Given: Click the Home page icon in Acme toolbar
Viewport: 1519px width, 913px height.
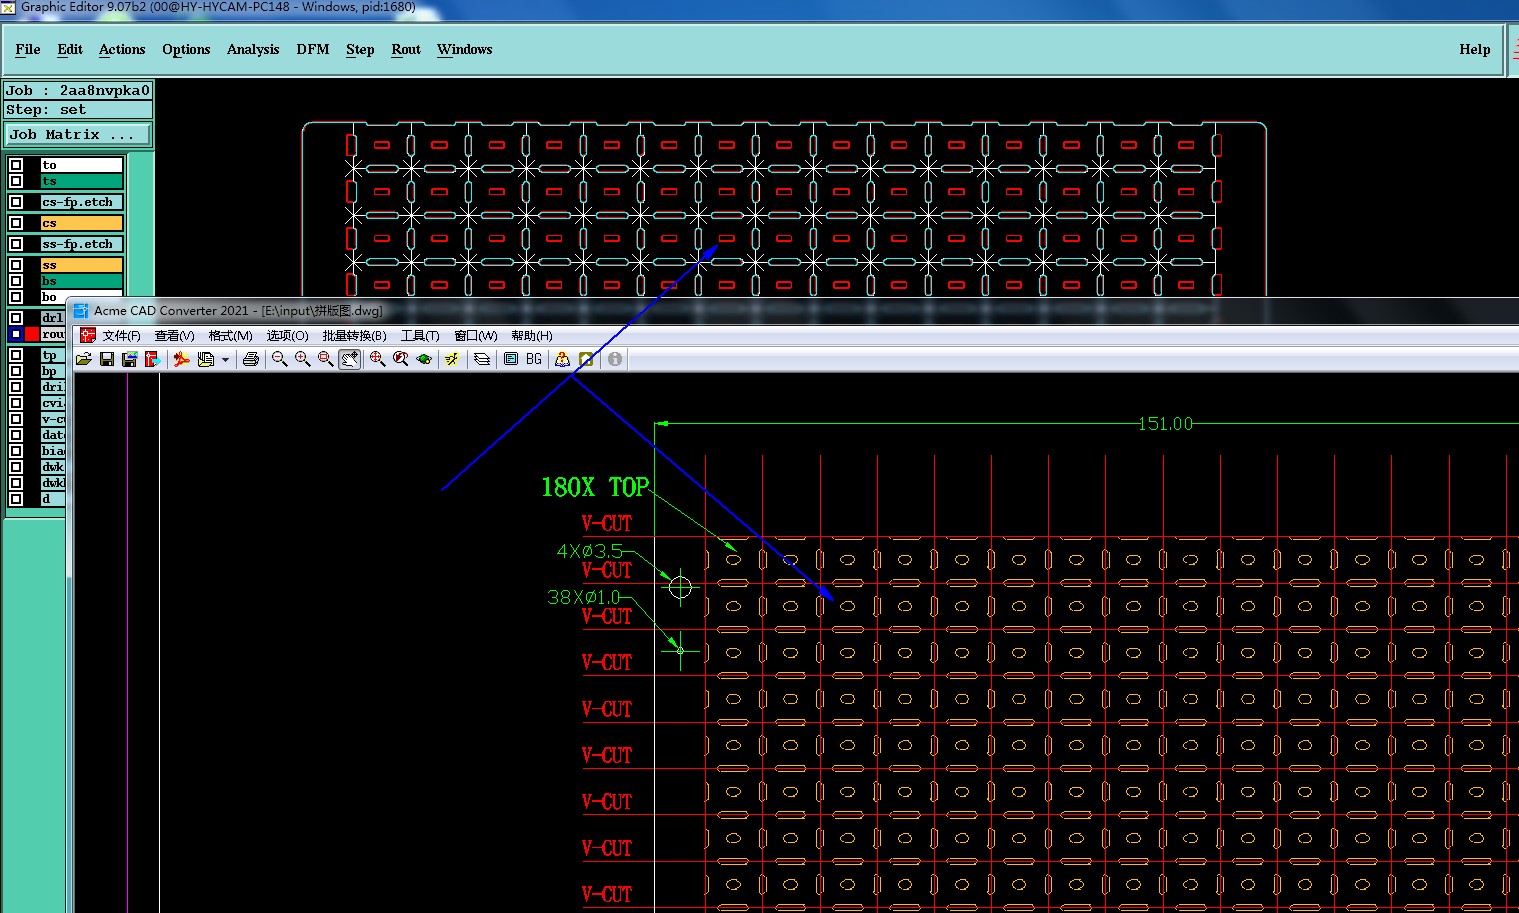Looking at the screenshot, I should (586, 359).
